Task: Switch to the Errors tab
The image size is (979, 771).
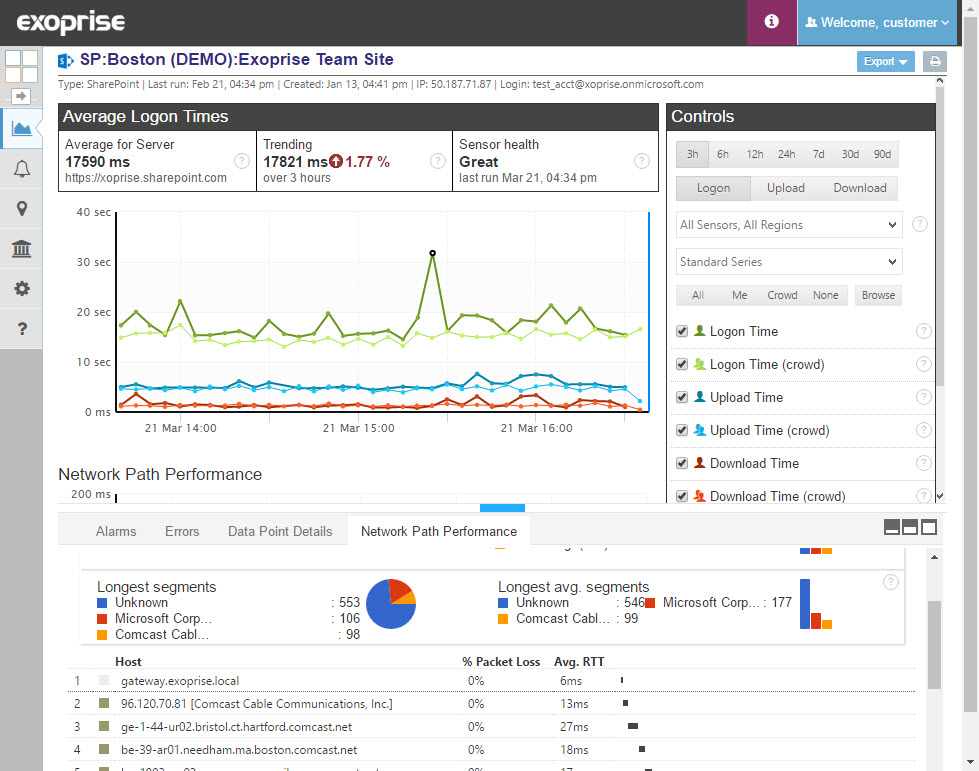Action: [x=182, y=531]
